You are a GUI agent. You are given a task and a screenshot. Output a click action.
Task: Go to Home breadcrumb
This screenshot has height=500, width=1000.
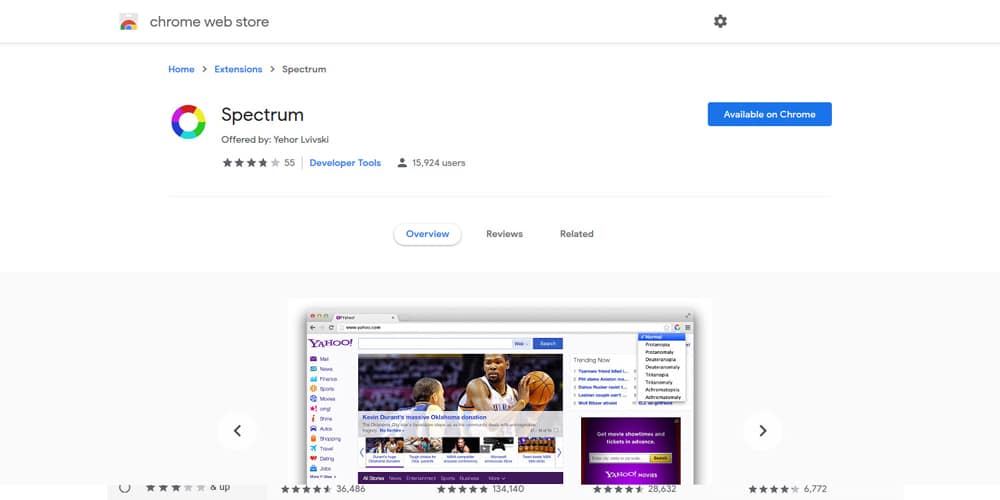click(181, 69)
